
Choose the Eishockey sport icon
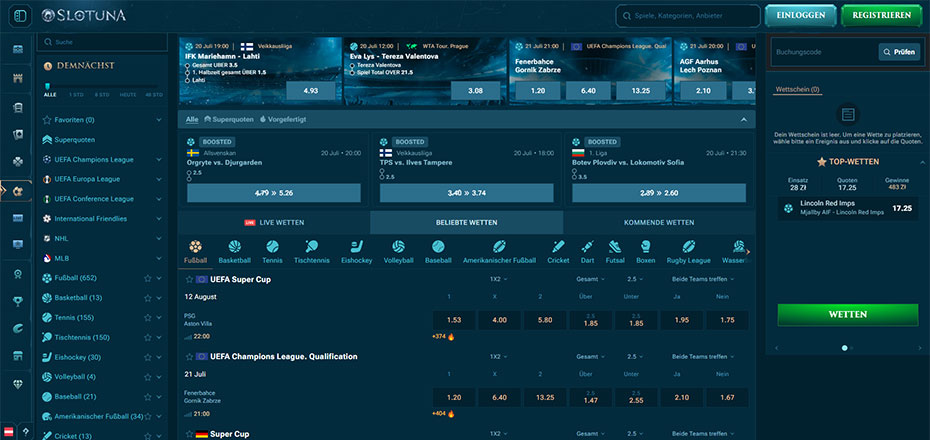click(356, 246)
